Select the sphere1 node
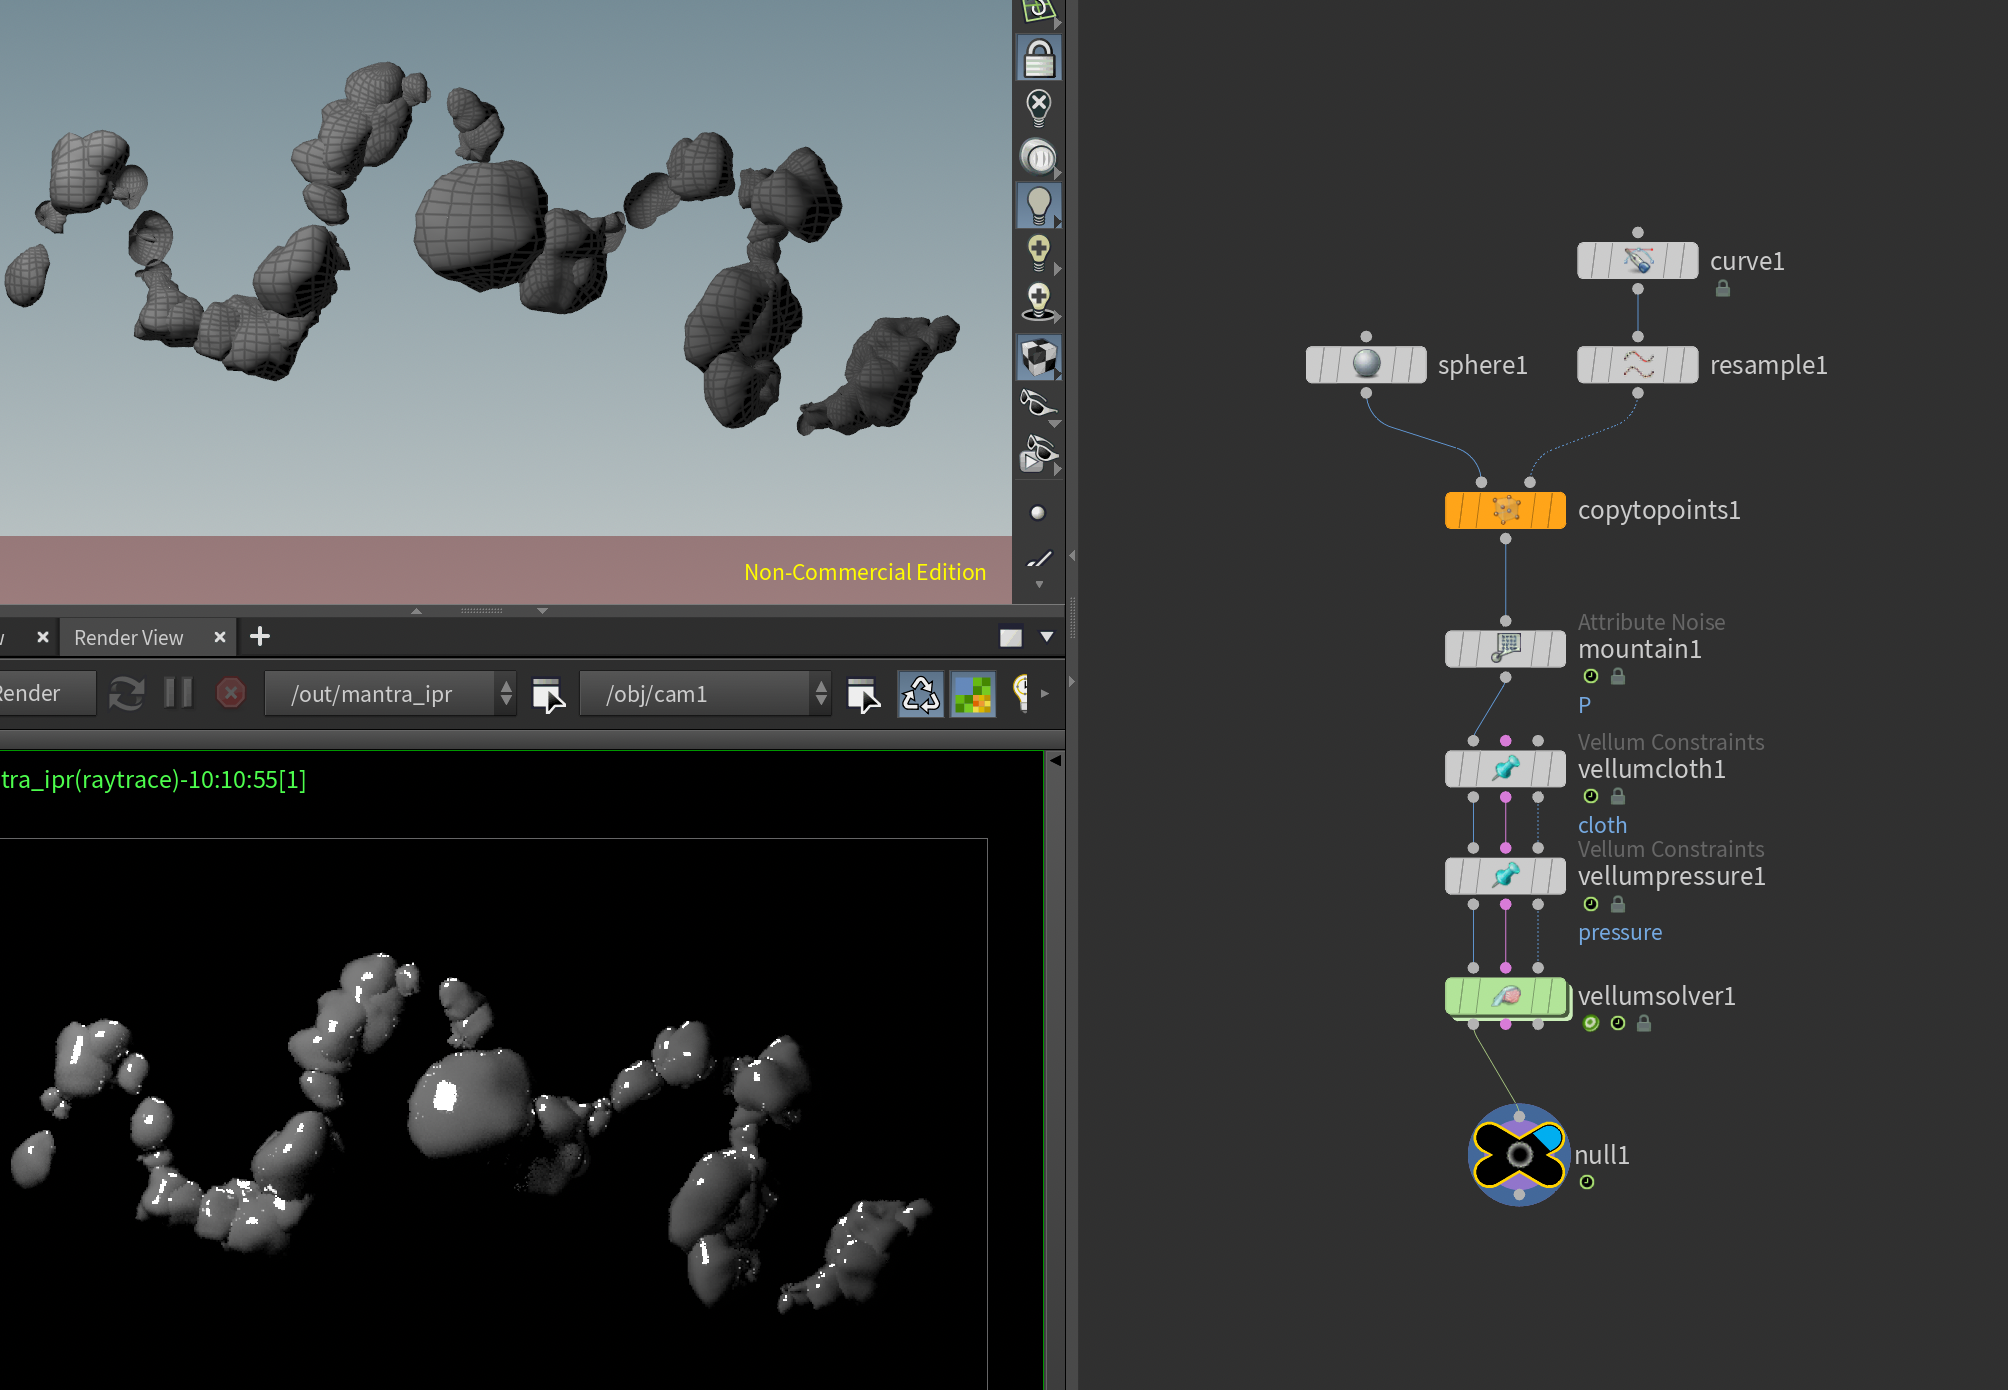 [1366, 365]
